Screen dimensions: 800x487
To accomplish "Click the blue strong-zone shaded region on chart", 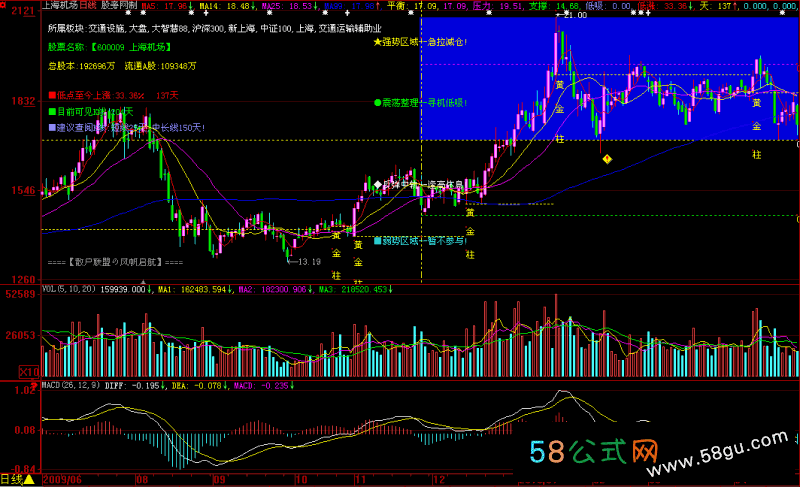I will click(609, 79).
